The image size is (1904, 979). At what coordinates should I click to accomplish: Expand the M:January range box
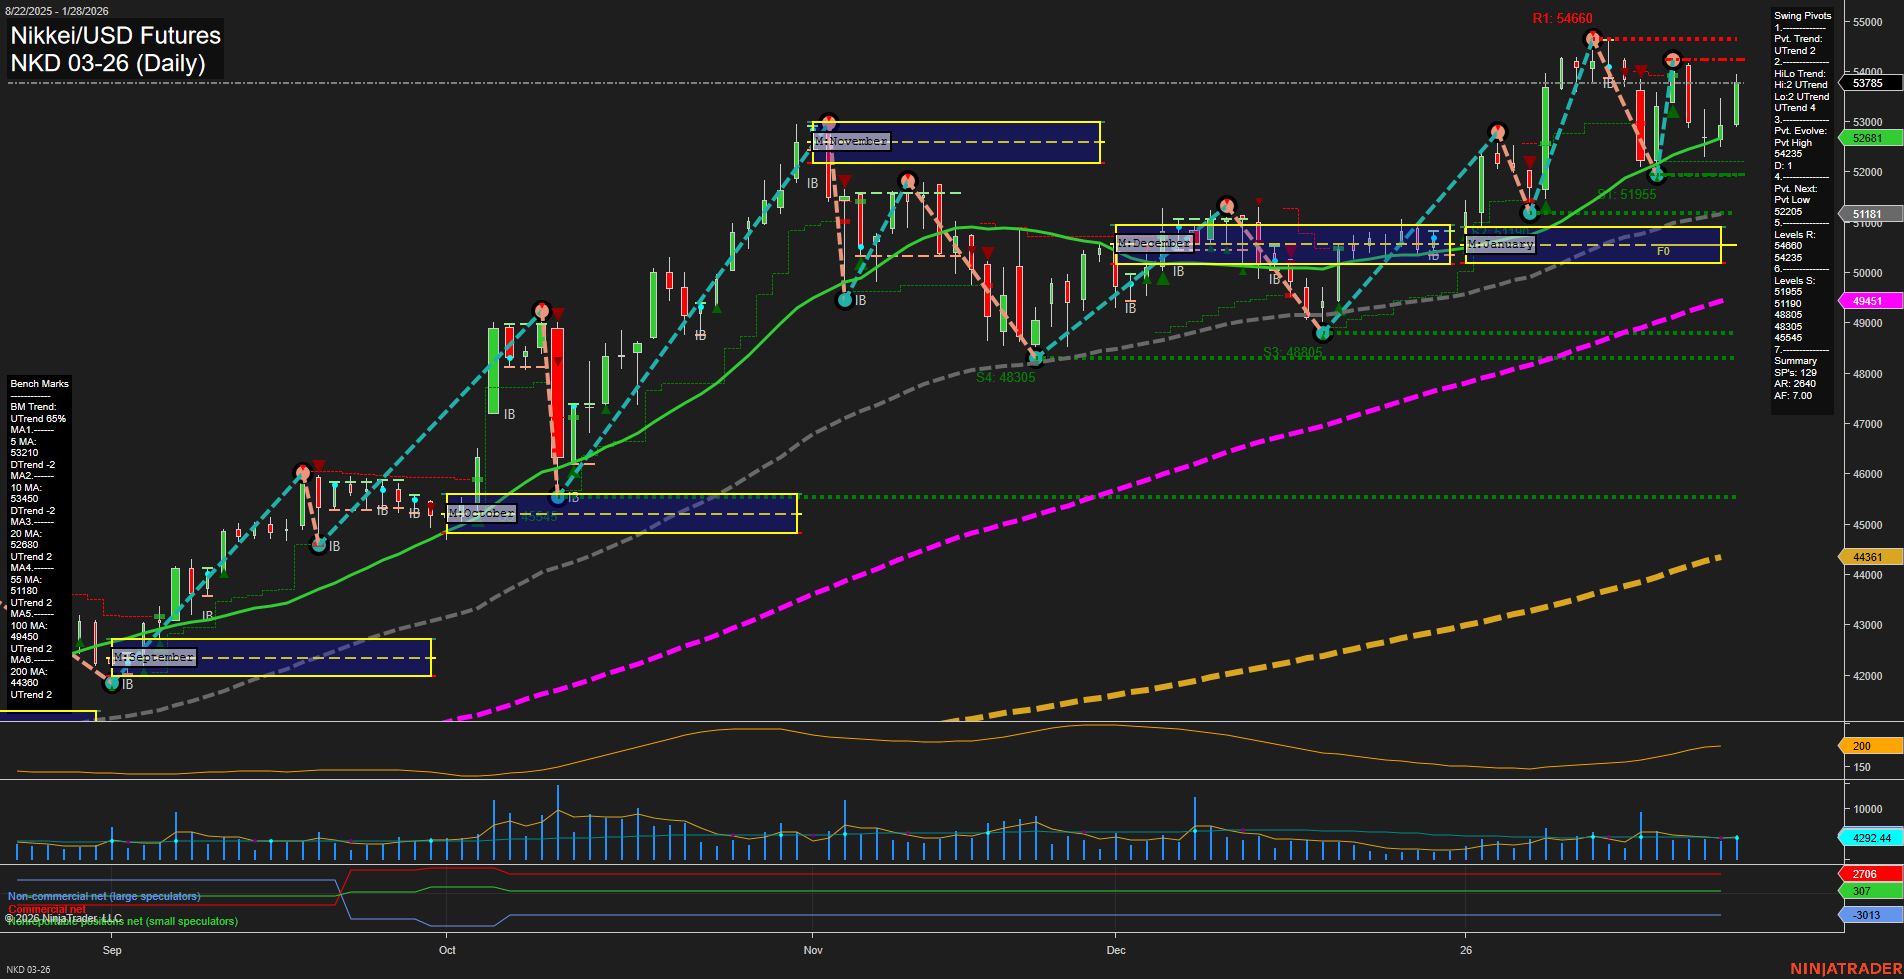tap(1500, 243)
